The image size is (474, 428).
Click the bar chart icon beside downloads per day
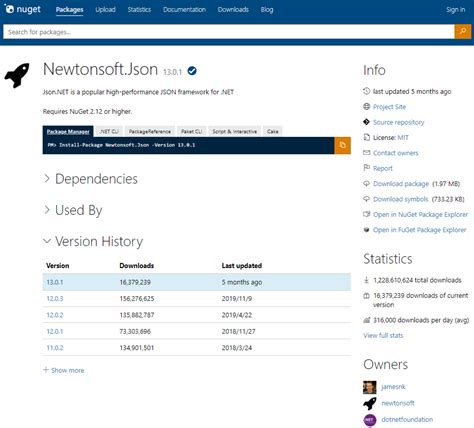(x=366, y=320)
